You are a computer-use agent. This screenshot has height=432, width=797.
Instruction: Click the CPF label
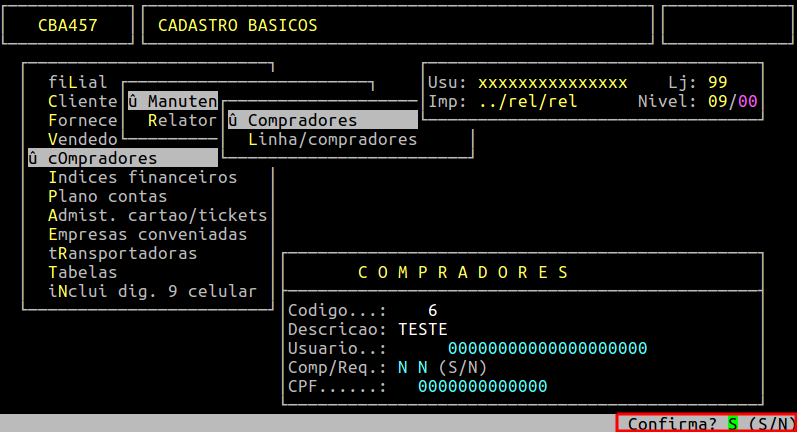[x=338, y=386]
